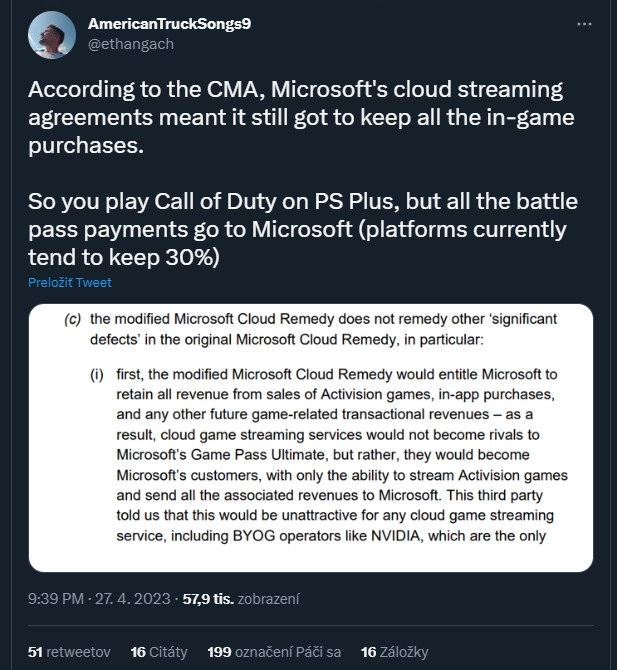This screenshot has width=617, height=670.
Task: Open the tweet's three-dot more options menu
Action: (x=584, y=23)
